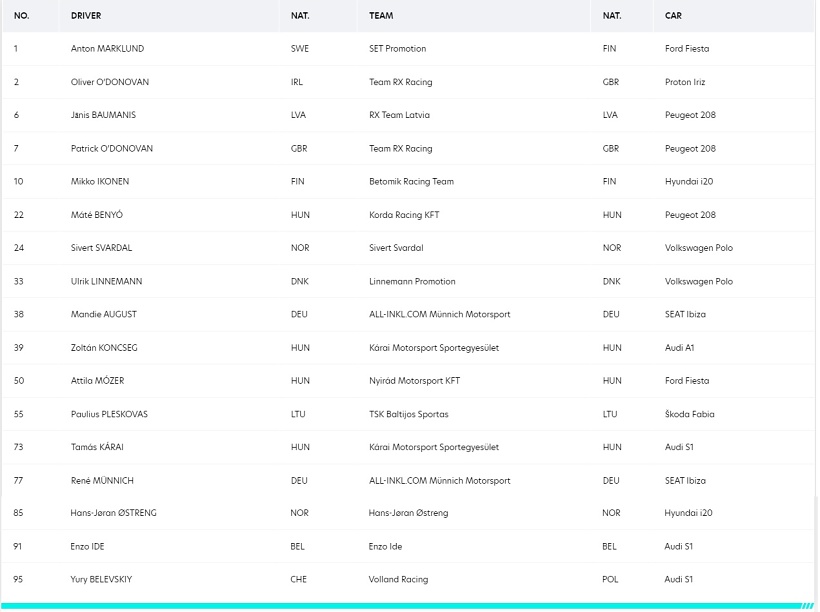
Task: Select driver Oliver O'DONOVAN
Action: [x=110, y=82]
